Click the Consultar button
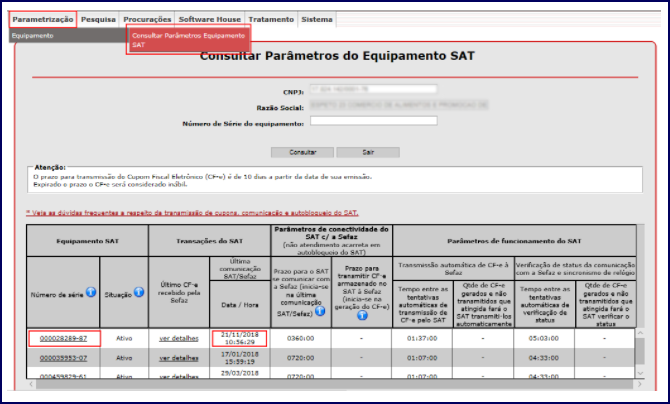This screenshot has height=404, width=670. (x=303, y=152)
